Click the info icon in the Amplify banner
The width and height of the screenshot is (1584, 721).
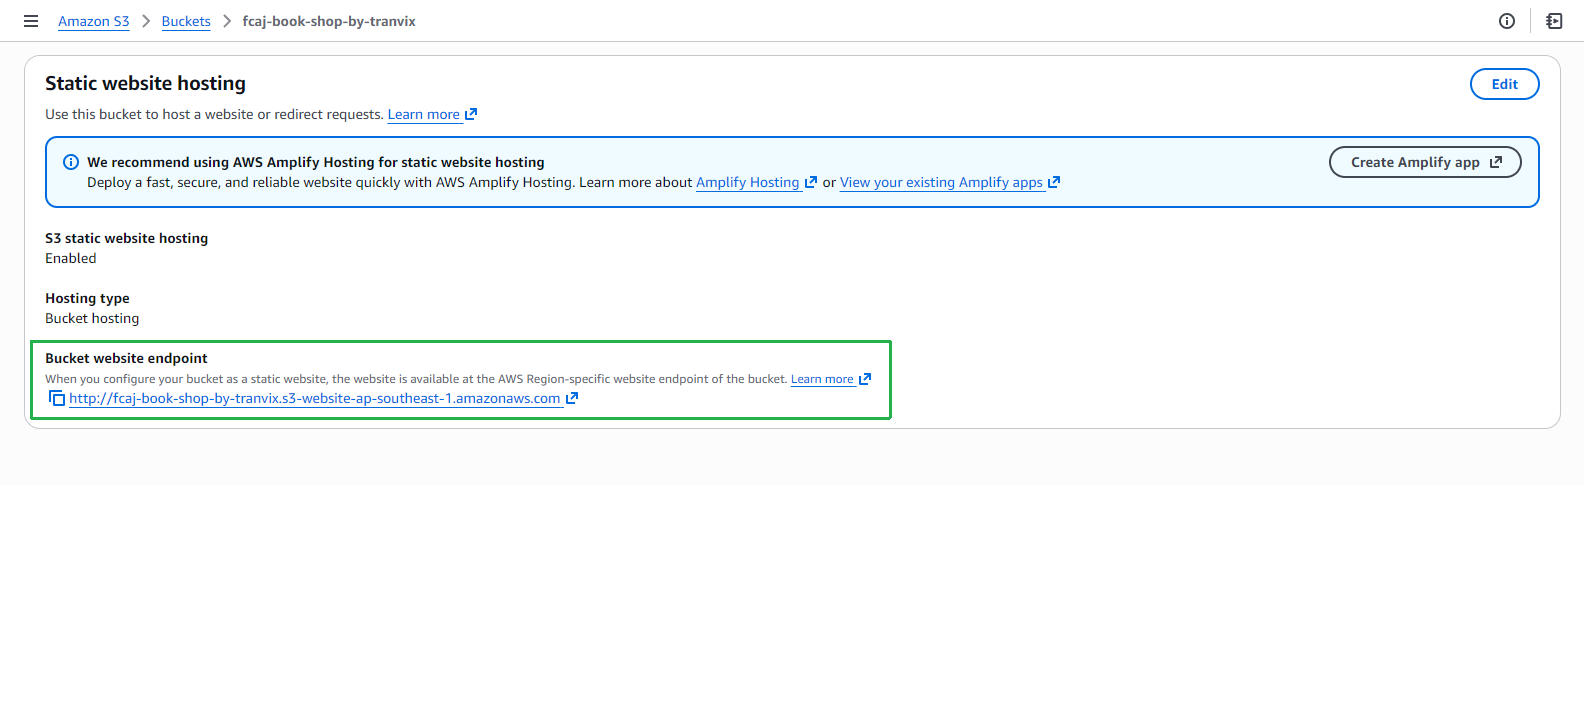[x=71, y=162]
